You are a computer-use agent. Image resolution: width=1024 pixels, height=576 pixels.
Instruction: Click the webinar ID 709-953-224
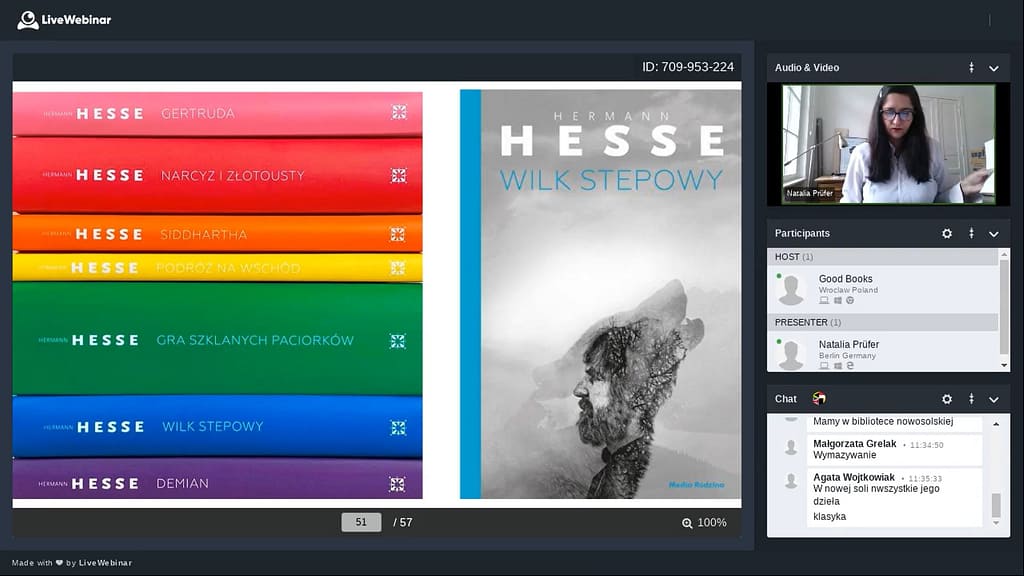coord(688,67)
